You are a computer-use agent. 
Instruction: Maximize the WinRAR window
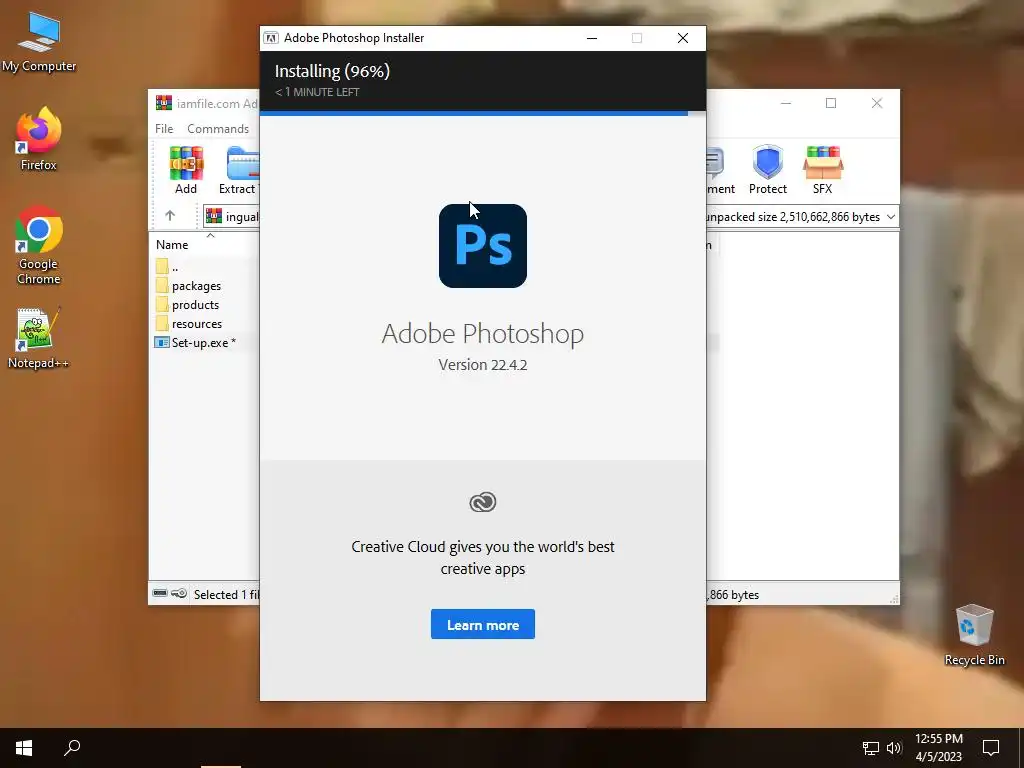point(831,103)
